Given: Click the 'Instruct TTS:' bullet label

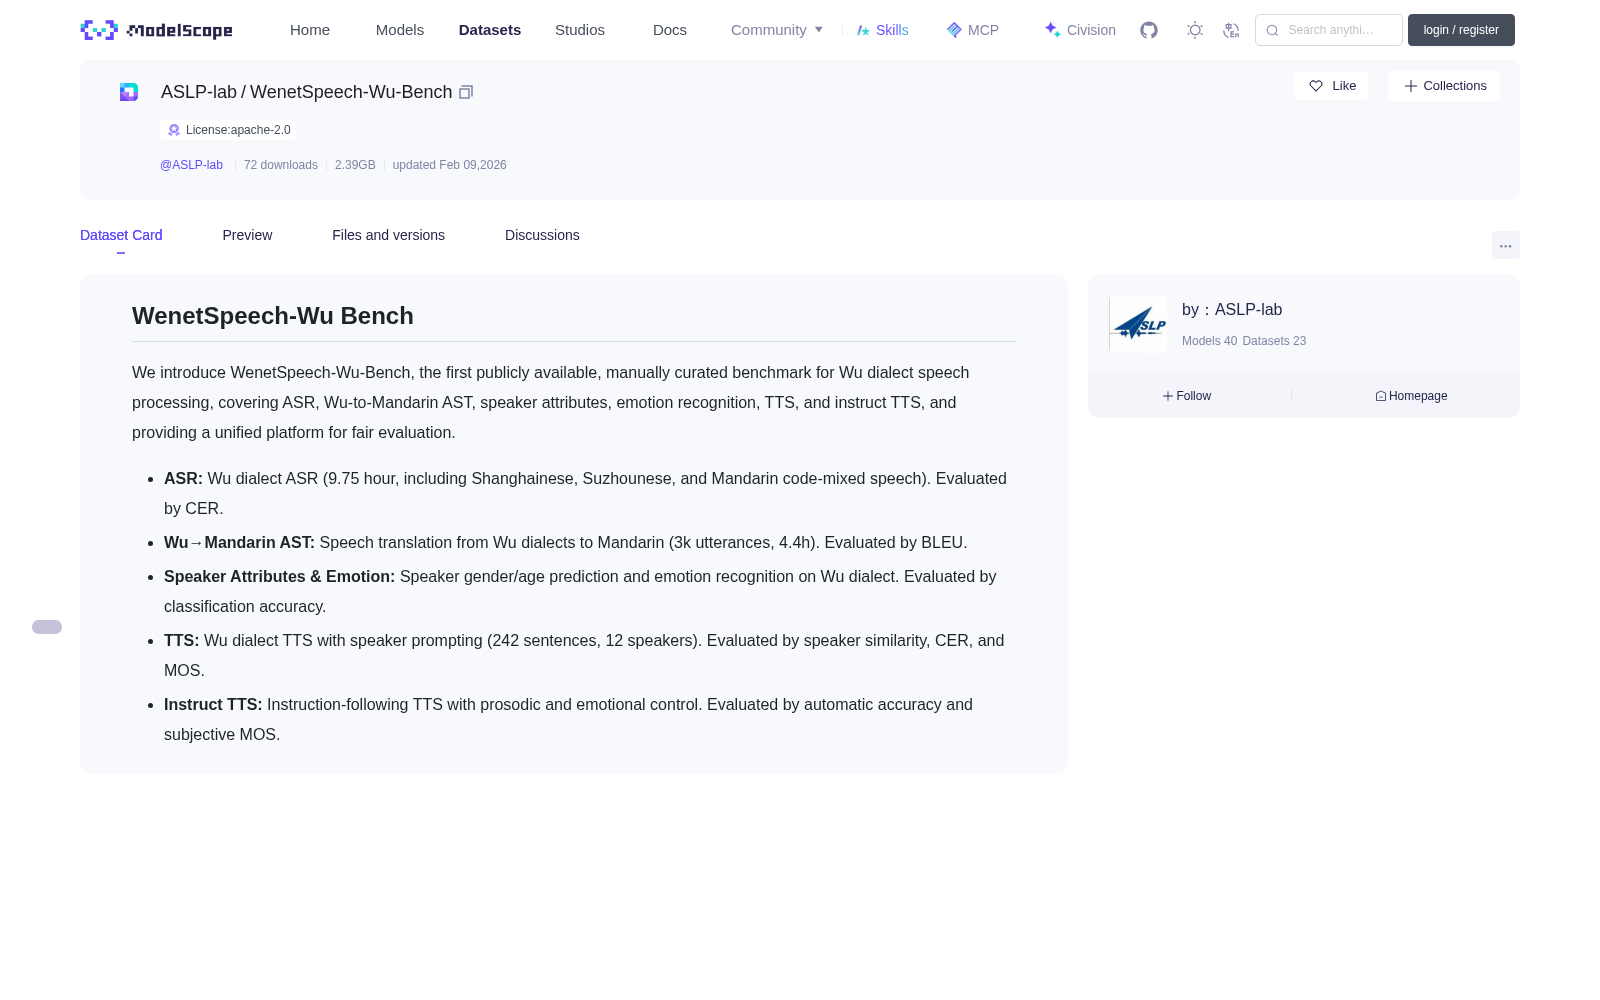Looking at the screenshot, I should click(213, 705).
